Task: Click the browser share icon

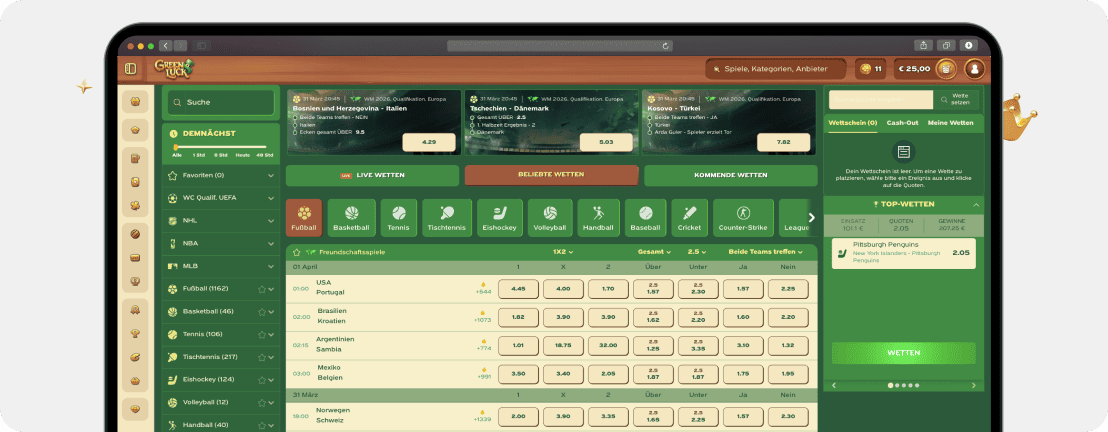Action: coord(923,45)
